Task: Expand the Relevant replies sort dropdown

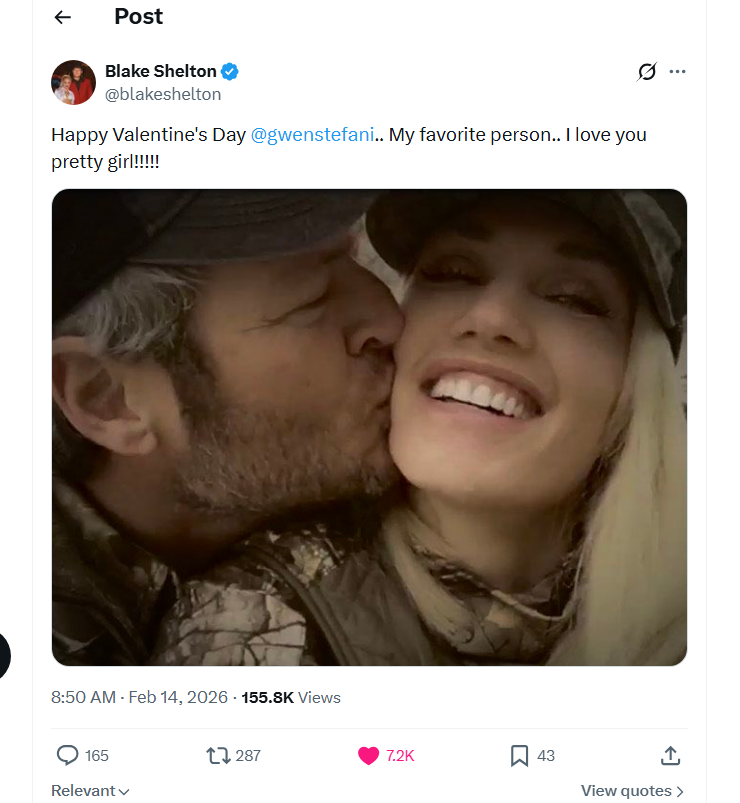Action: pyautogui.click(x=90, y=791)
